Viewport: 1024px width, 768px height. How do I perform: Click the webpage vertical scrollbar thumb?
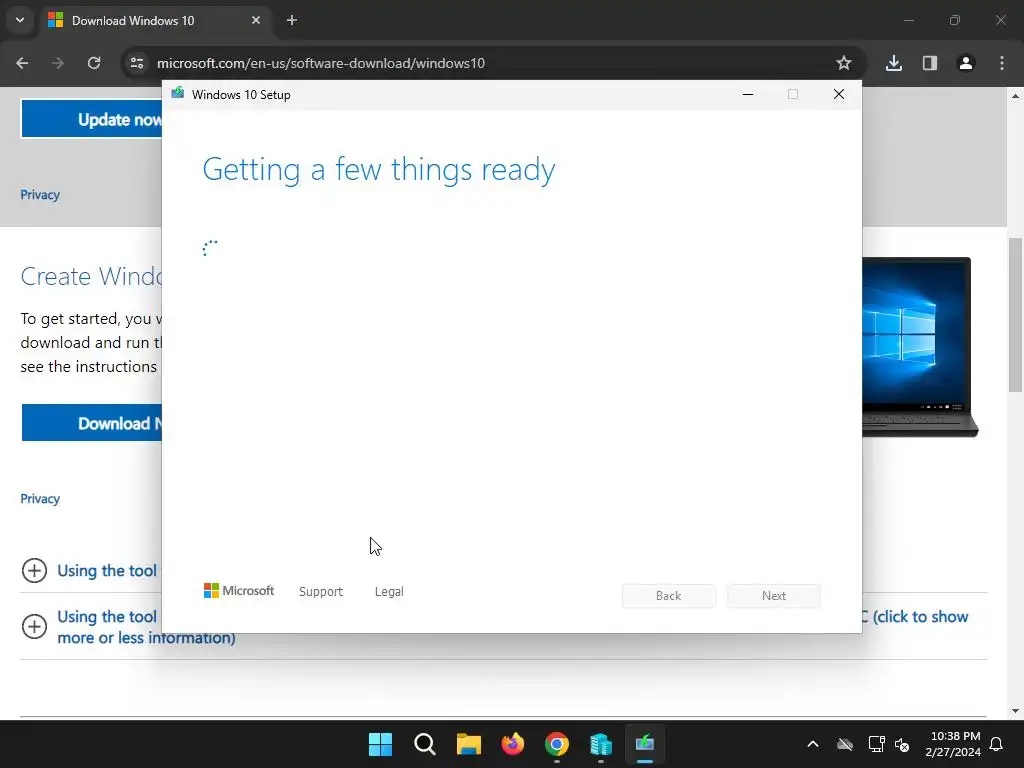(x=1016, y=315)
